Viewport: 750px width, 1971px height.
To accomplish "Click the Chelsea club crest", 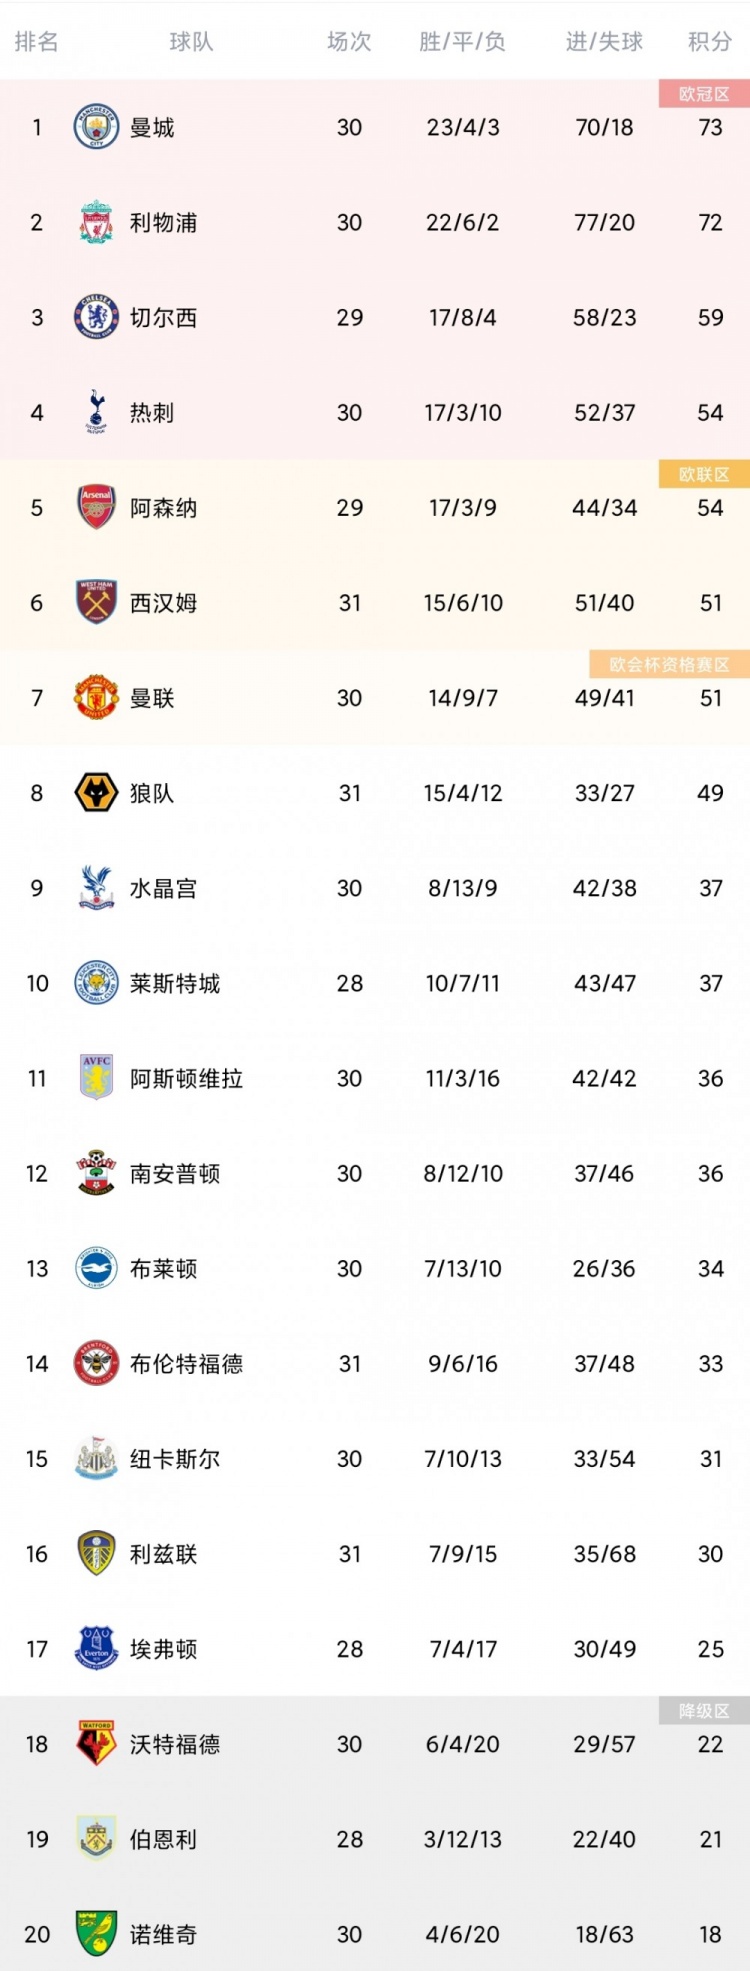I will [x=96, y=317].
